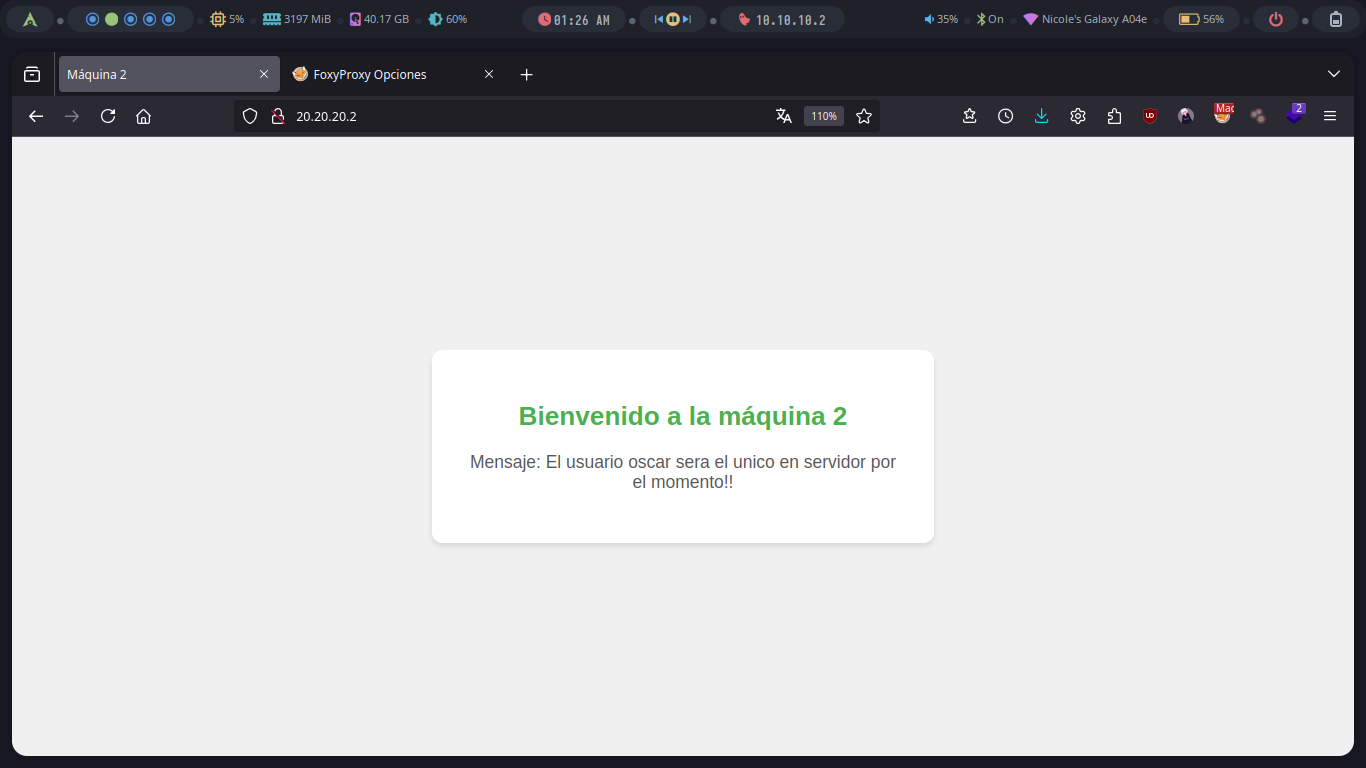
Task: Click the address bar showing 20.20.20.2
Action: click(520, 116)
